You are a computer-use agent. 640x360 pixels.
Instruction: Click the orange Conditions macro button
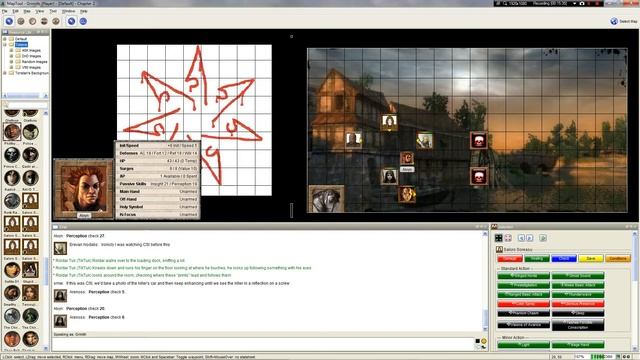(618, 258)
